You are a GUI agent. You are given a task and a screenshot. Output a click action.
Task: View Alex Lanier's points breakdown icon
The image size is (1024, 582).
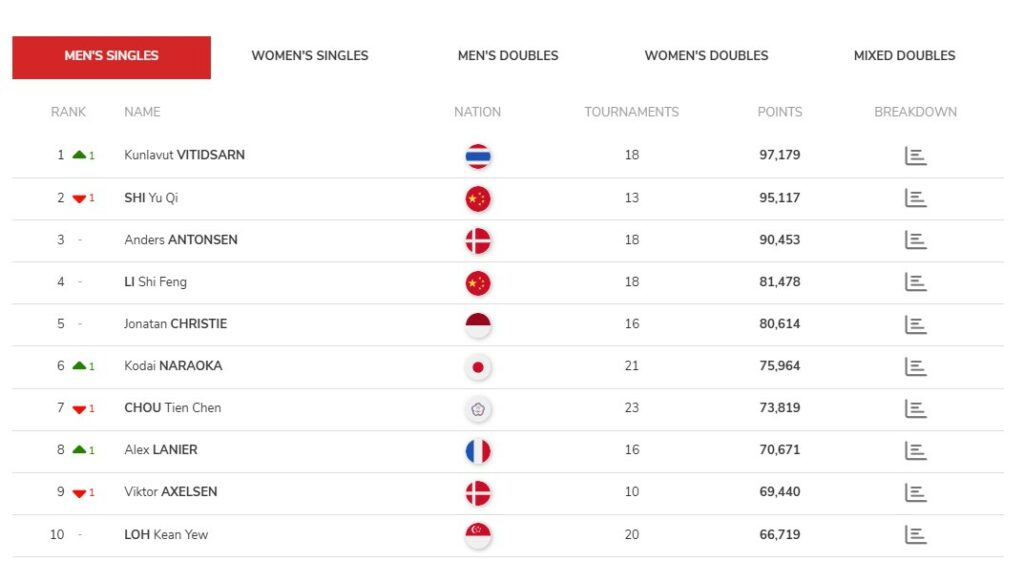click(915, 450)
